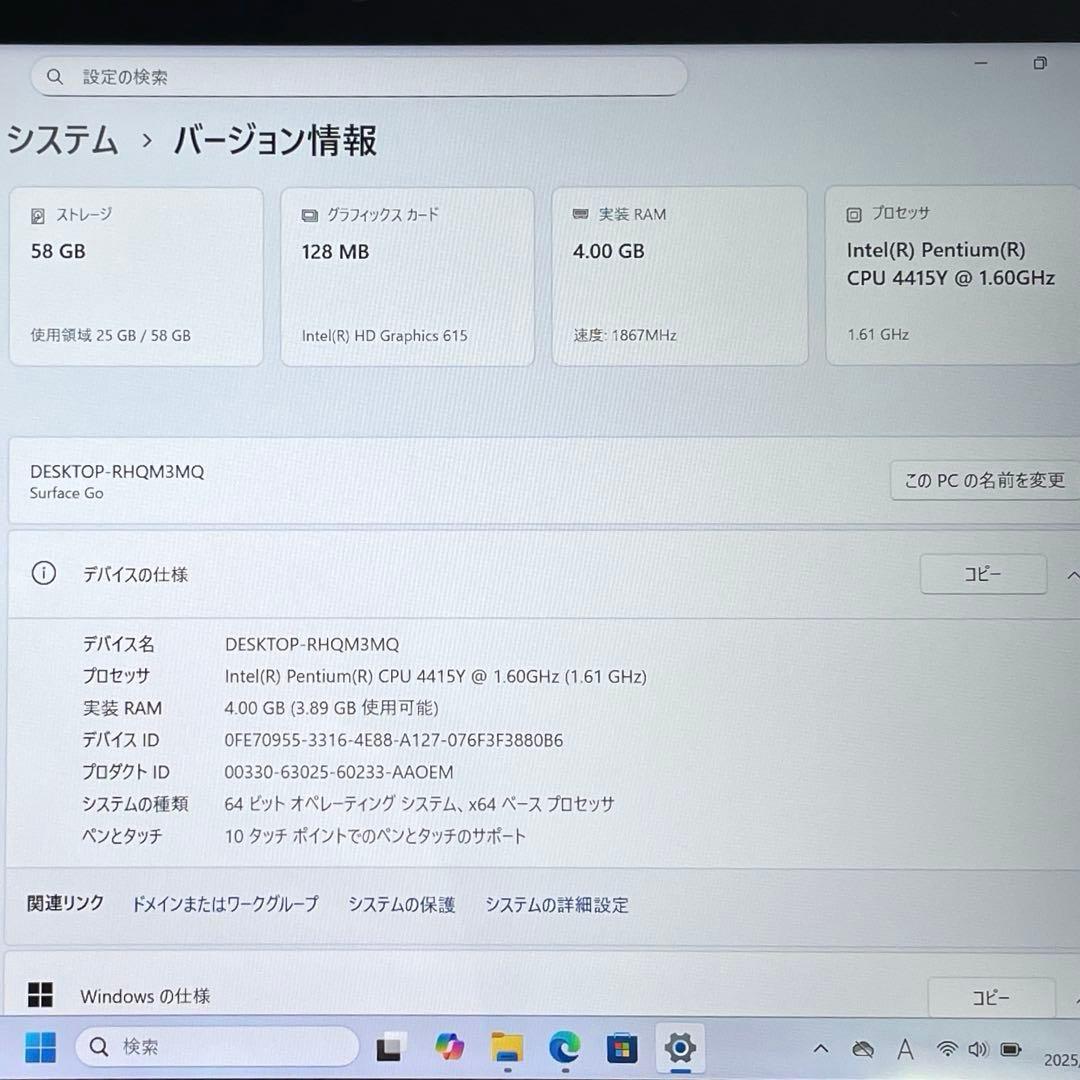Click この PC の名前を変更 button
The height and width of the screenshot is (1080, 1080).
pyautogui.click(x=984, y=481)
